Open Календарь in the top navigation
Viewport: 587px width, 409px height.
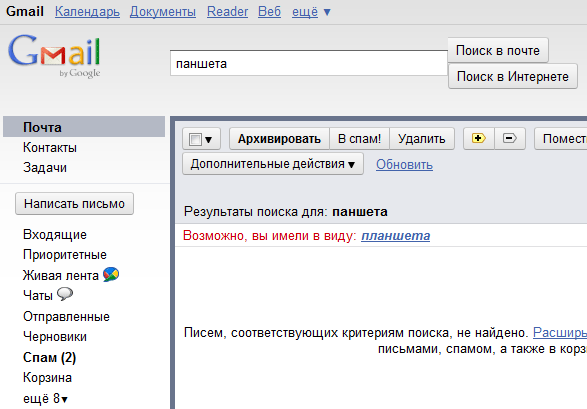pyautogui.click(x=87, y=12)
